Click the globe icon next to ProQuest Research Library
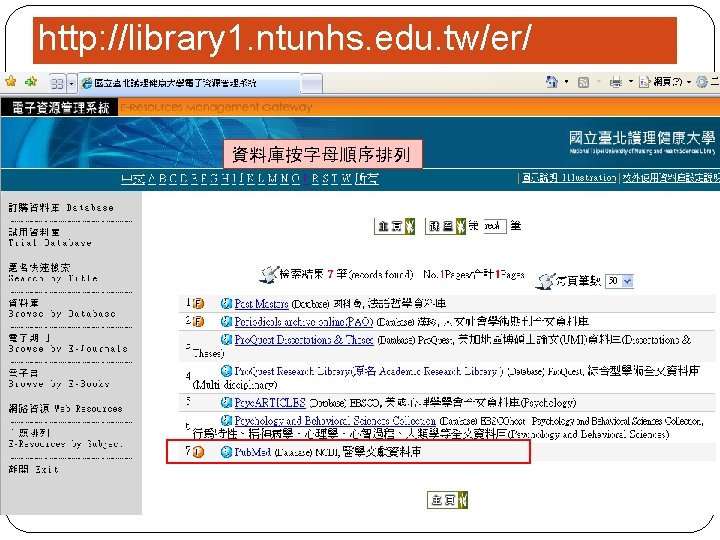This screenshot has width=720, height=540. pos(226,371)
